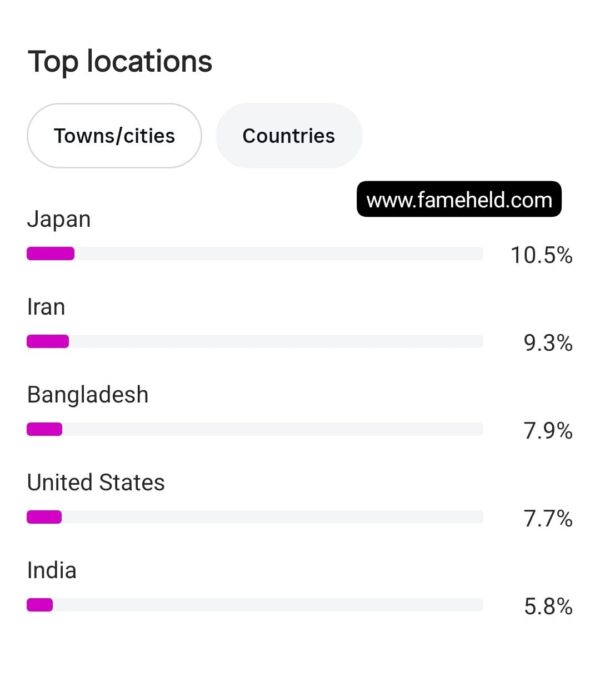Select the United States country label
Screen dimensions: 600x681
pos(96,483)
